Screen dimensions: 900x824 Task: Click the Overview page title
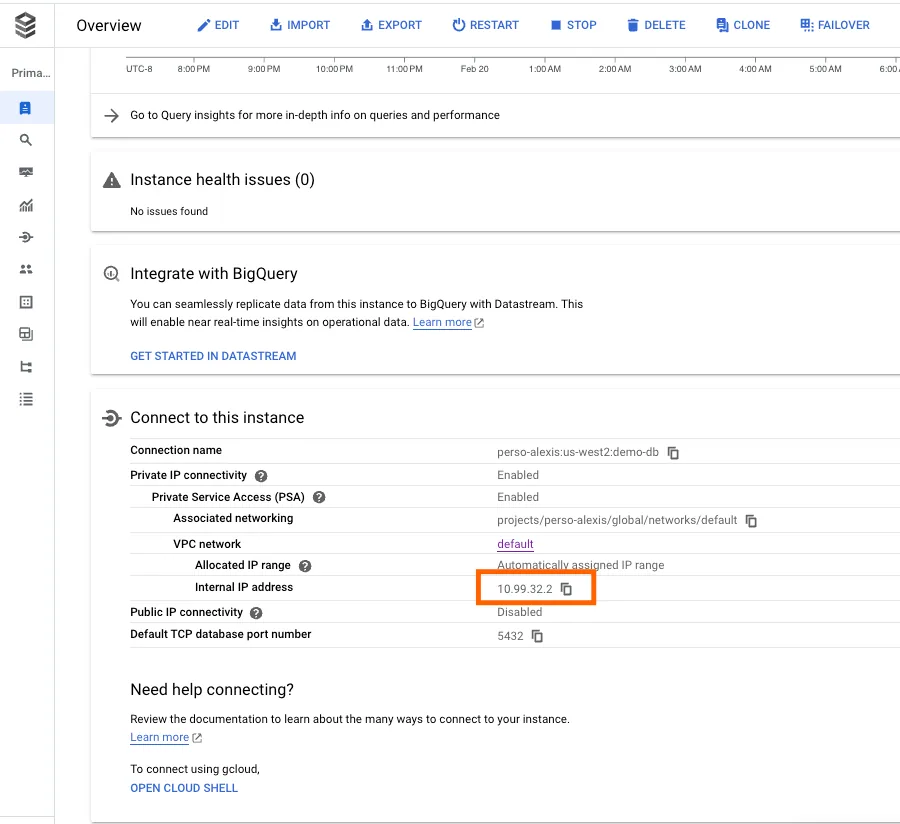pos(108,25)
